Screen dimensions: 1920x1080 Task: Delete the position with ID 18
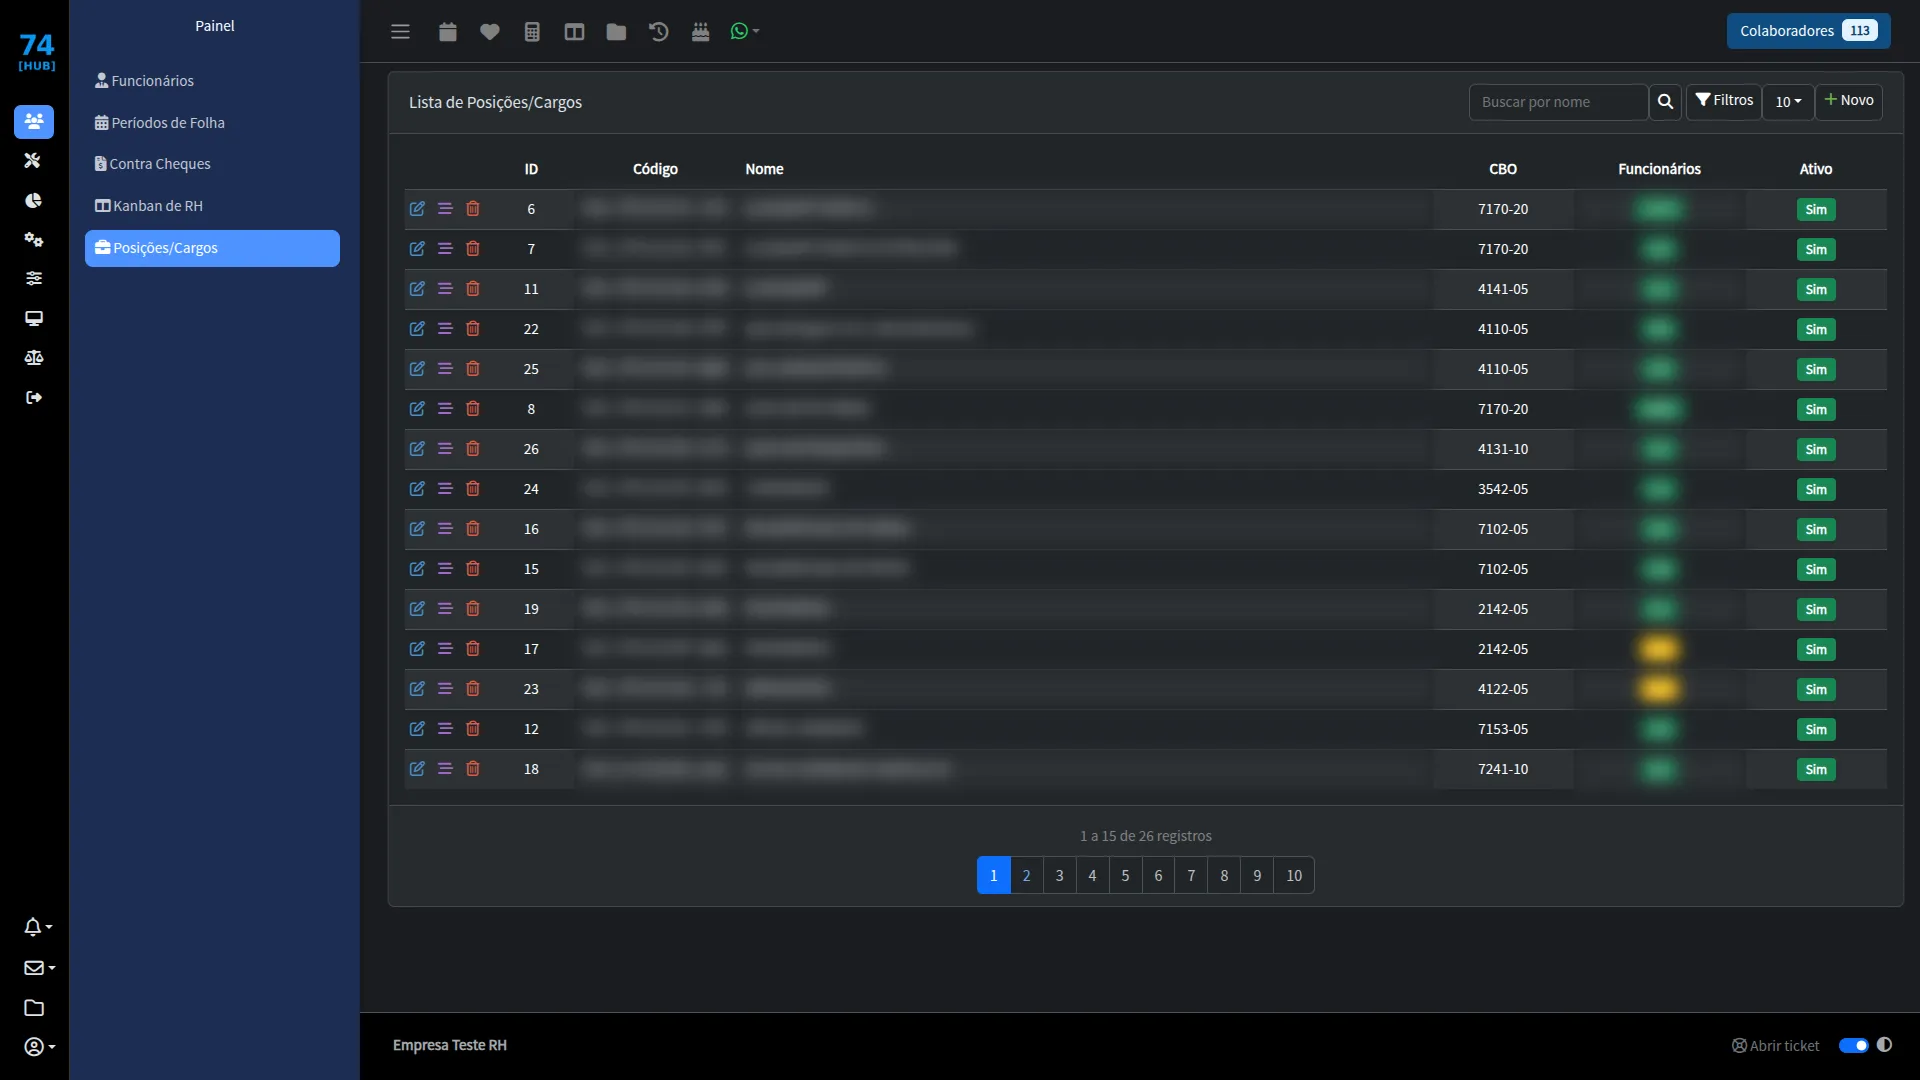click(x=473, y=769)
